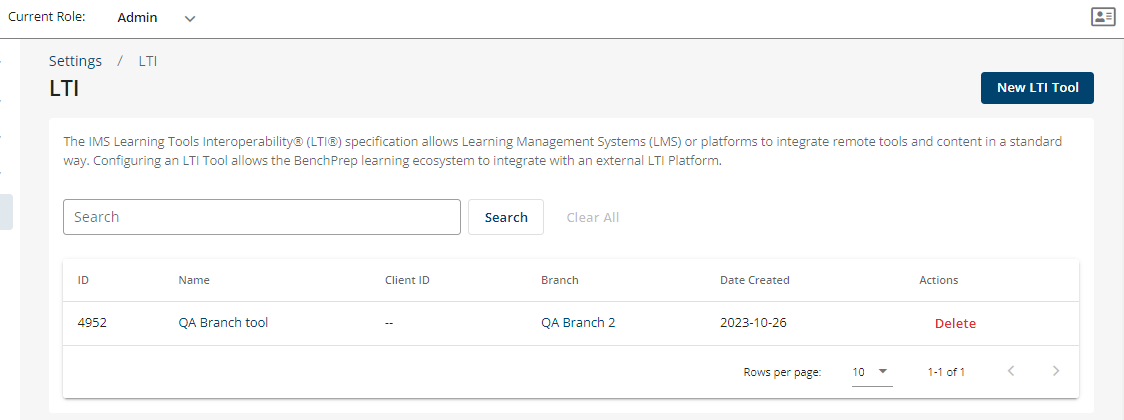Click the Branch column header
The width and height of the screenshot is (1124, 420).
pyautogui.click(x=559, y=280)
